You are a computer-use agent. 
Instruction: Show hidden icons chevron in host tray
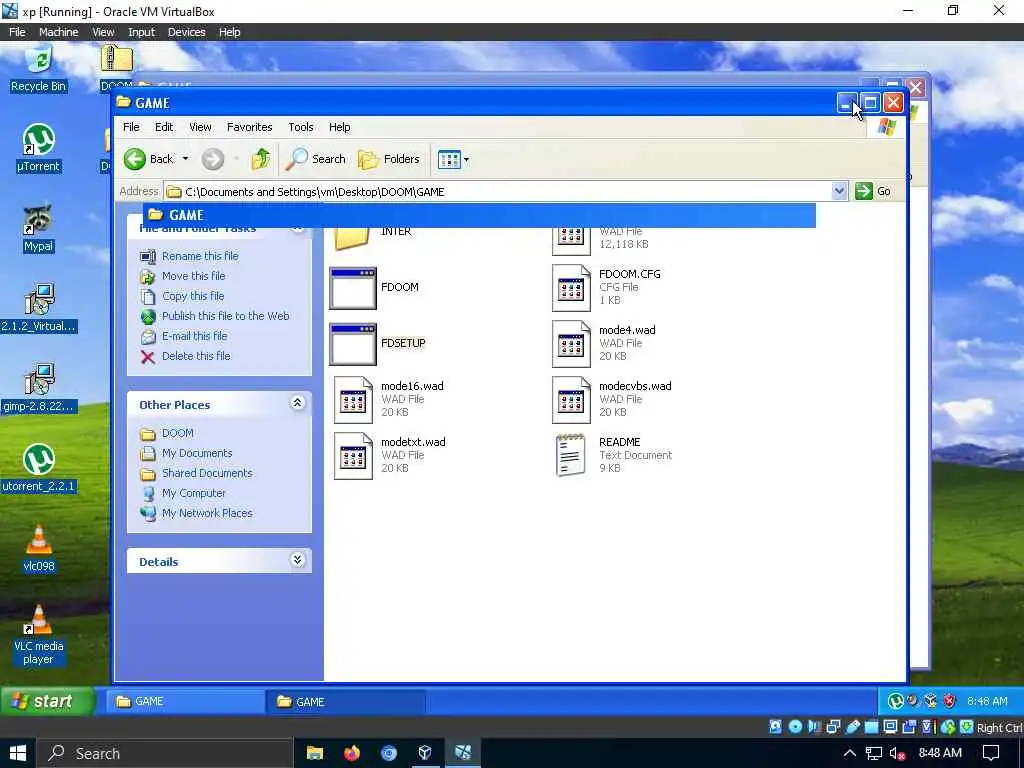coord(849,754)
